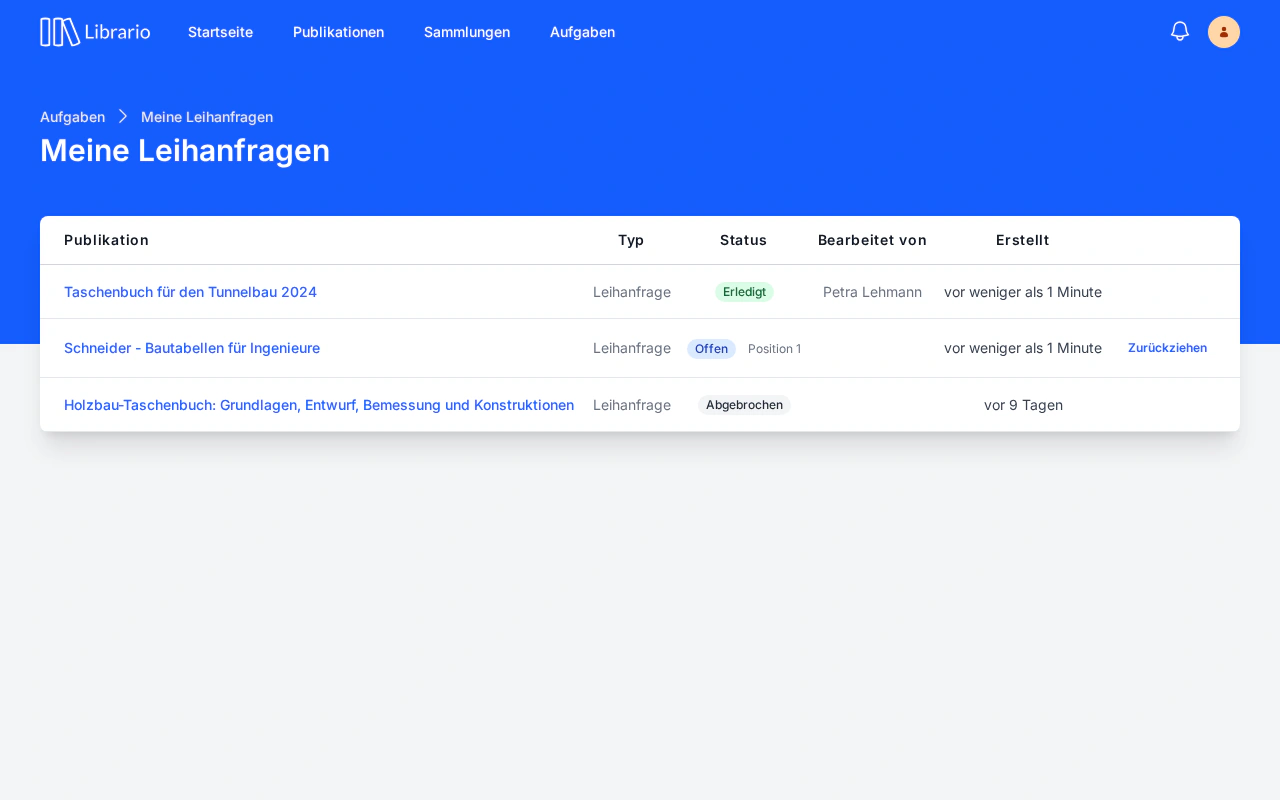Viewport: 1280px width, 800px height.
Task: Click the Aufgaben breadcrumb link
Action: click(x=72, y=117)
